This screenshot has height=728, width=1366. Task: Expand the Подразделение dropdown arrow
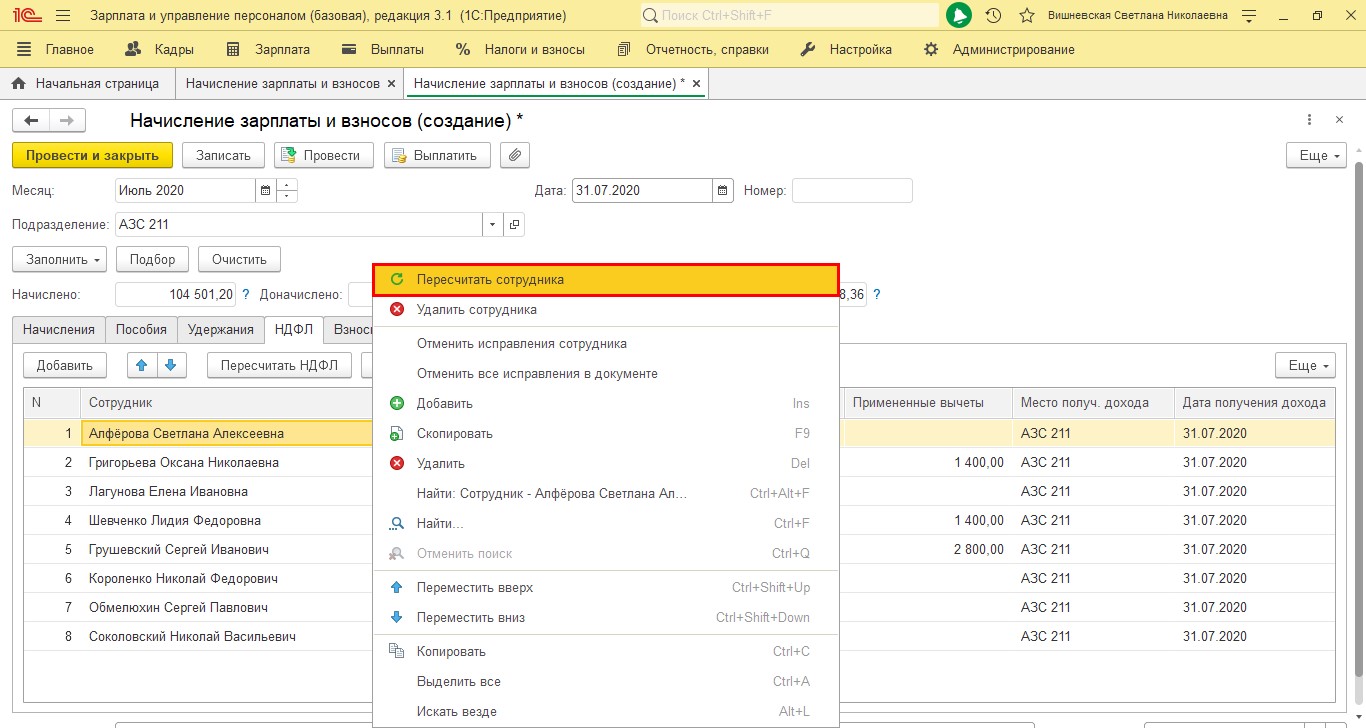coord(492,225)
